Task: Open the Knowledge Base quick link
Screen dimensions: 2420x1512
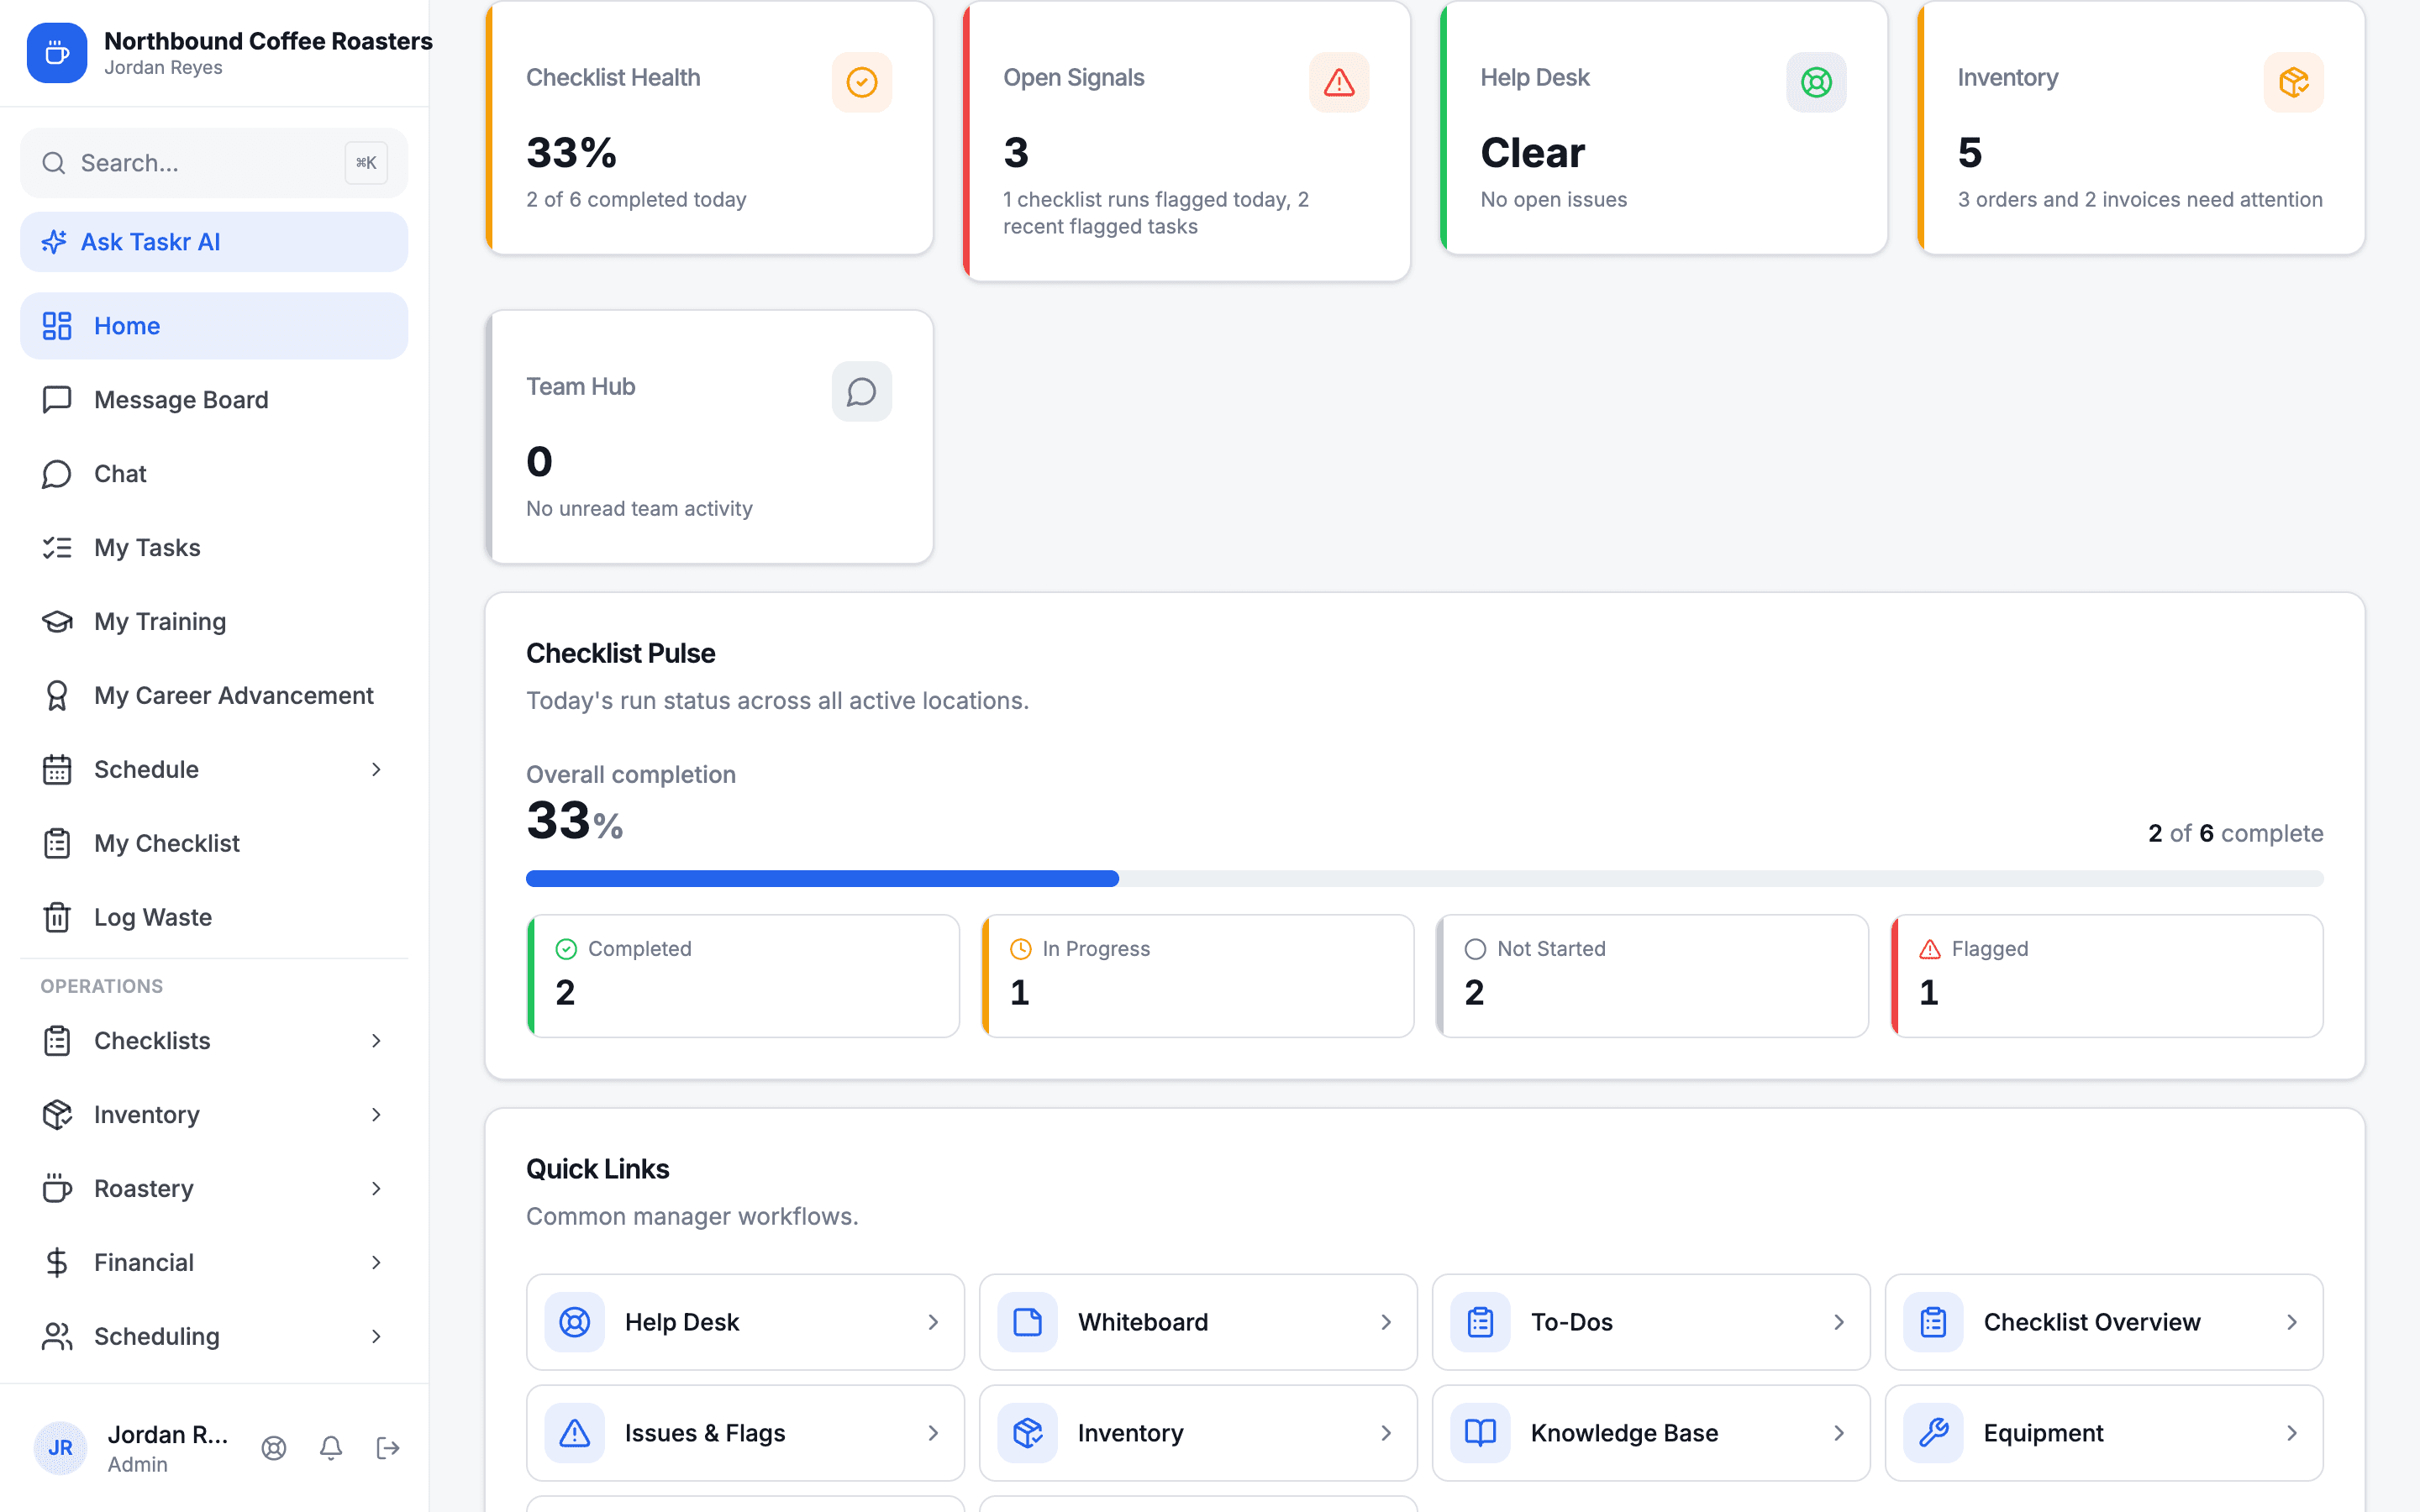Action: (1650, 1433)
